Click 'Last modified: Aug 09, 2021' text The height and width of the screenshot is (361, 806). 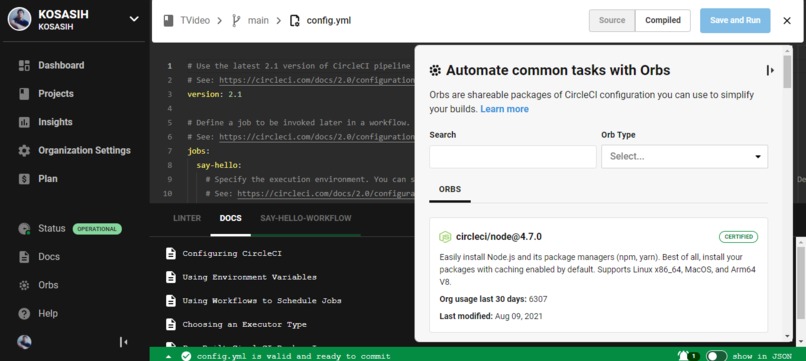pos(490,316)
